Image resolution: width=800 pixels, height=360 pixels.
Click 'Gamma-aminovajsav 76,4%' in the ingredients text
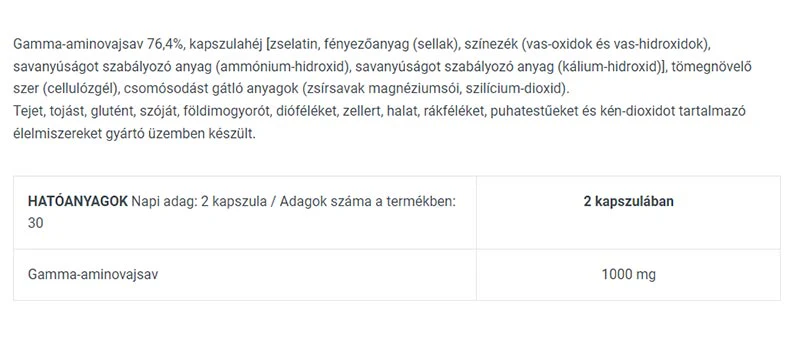click(98, 44)
